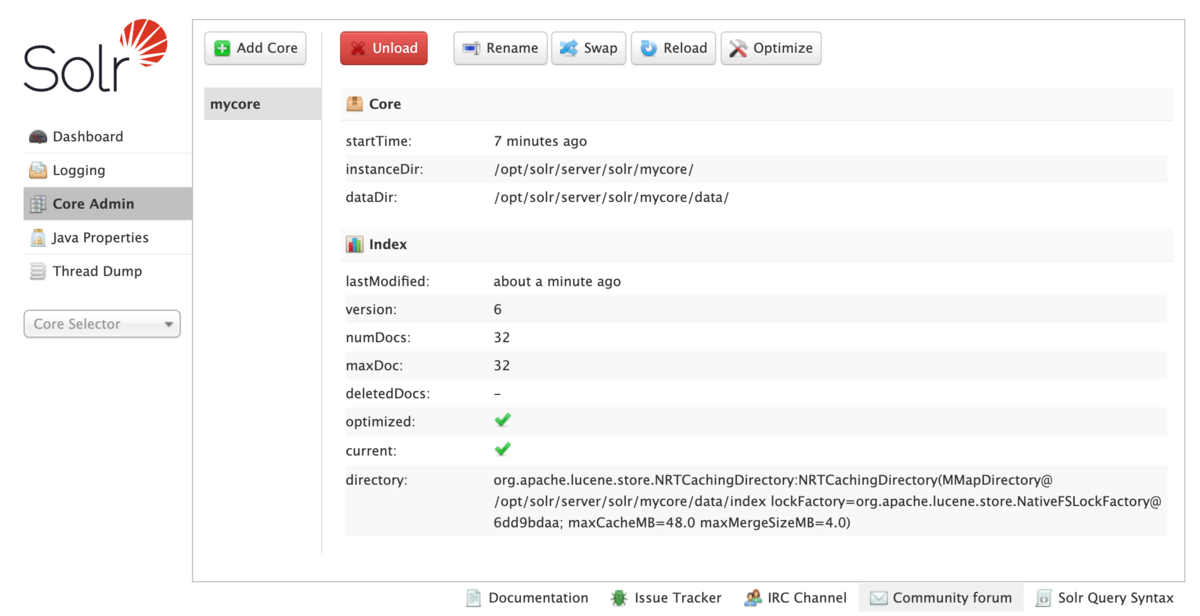Viewport: 1200px width, 616px height.
Task: Open the Solr Query Syntax link
Action: (x=1105, y=598)
